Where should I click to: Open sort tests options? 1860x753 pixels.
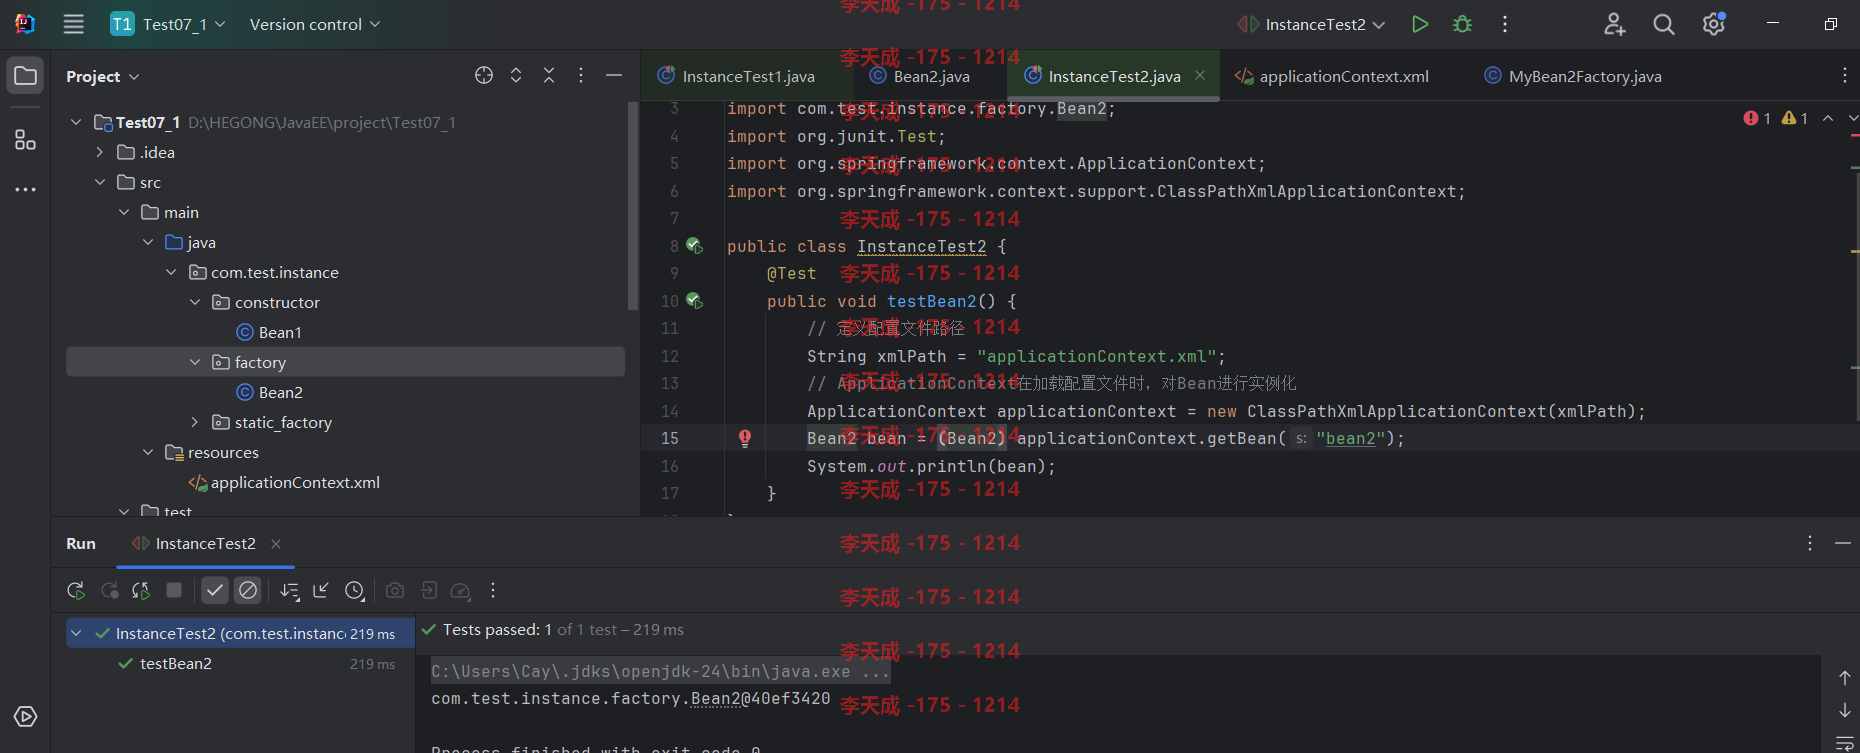[x=290, y=591]
